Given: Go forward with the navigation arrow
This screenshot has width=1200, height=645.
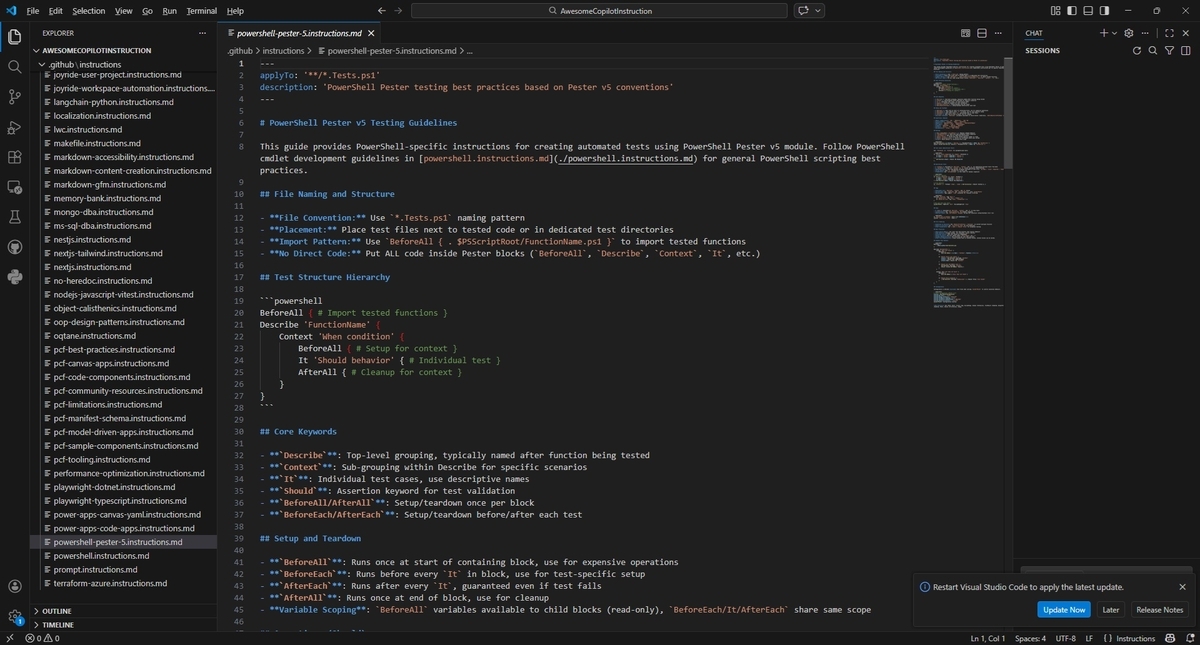Looking at the screenshot, I should coord(400,11).
